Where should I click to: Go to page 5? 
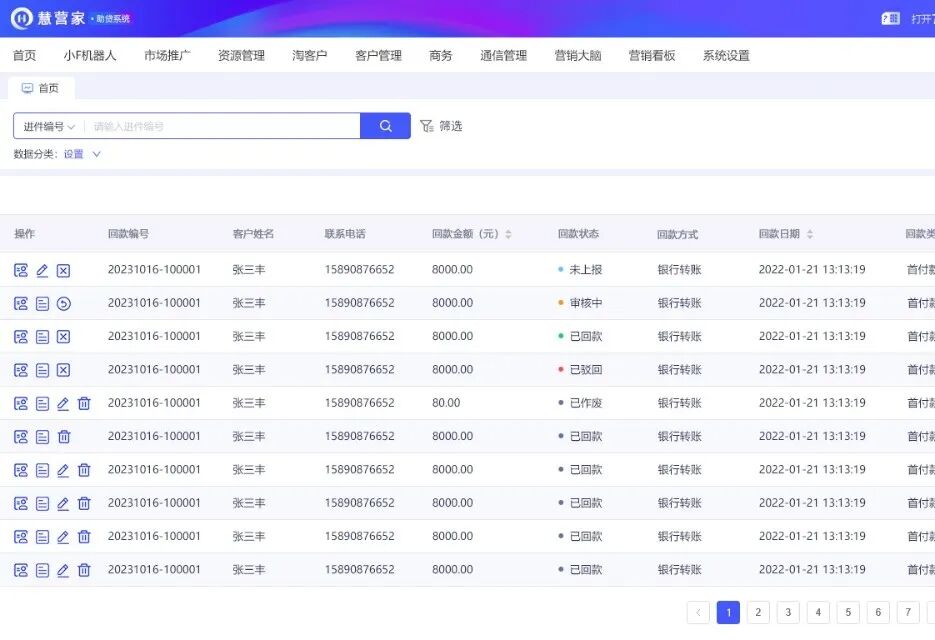(848, 613)
